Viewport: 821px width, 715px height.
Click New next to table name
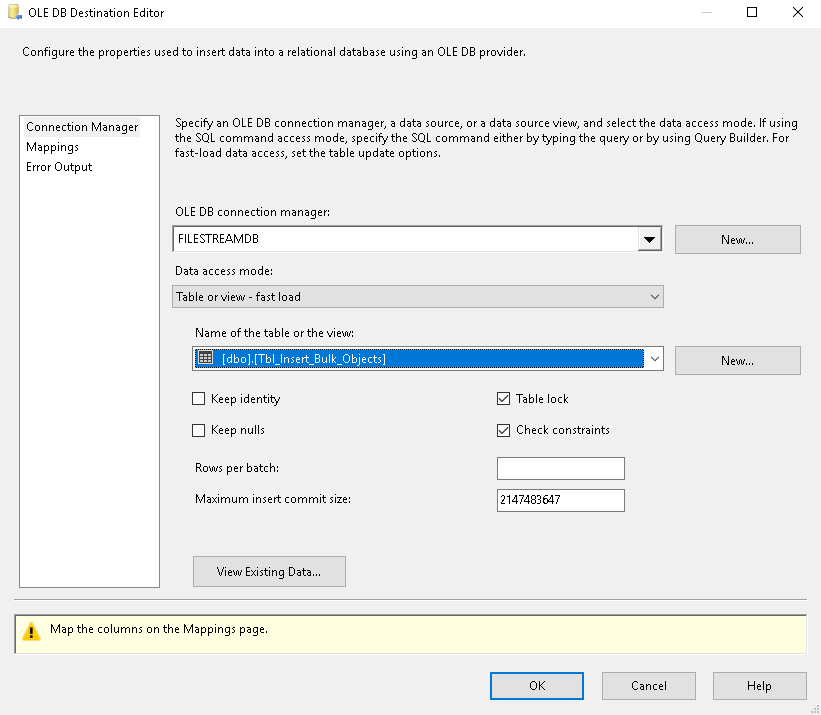pyautogui.click(x=737, y=360)
